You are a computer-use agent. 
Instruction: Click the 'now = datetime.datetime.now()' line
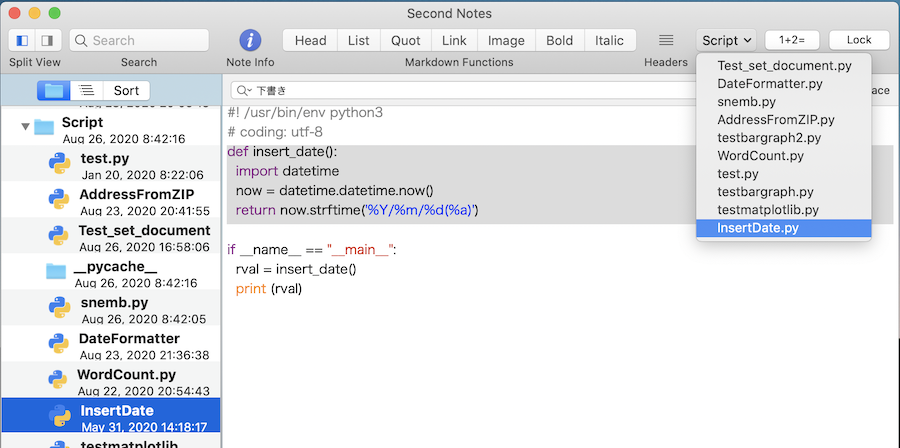point(335,191)
